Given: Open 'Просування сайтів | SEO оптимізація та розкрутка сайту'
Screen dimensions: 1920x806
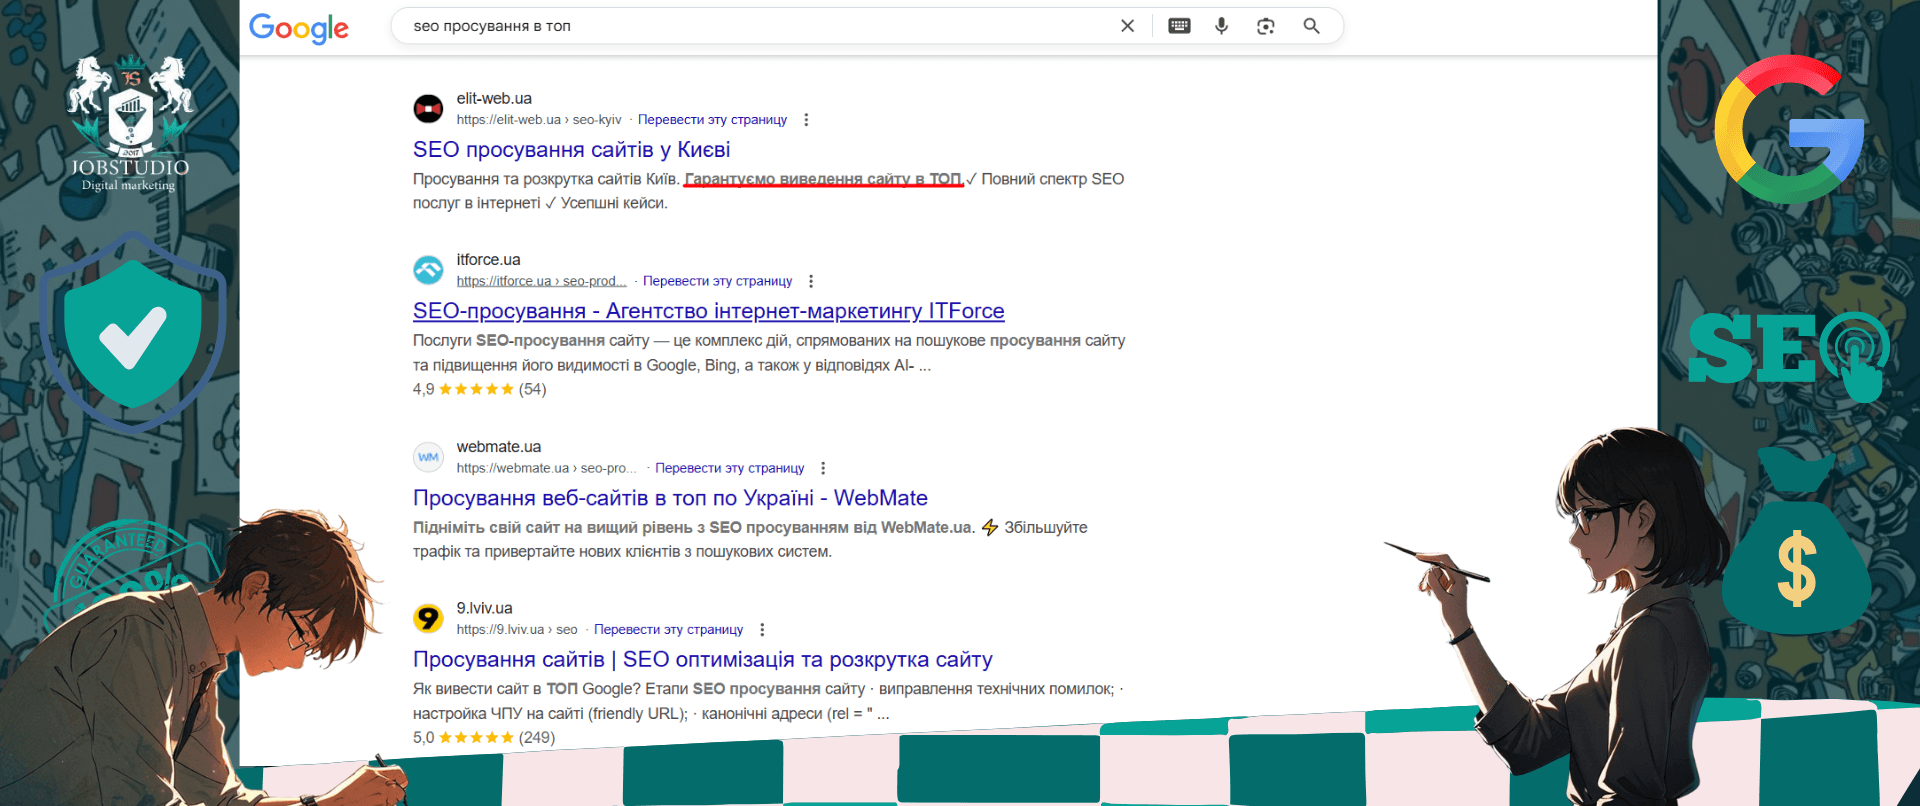Looking at the screenshot, I should pos(702,660).
